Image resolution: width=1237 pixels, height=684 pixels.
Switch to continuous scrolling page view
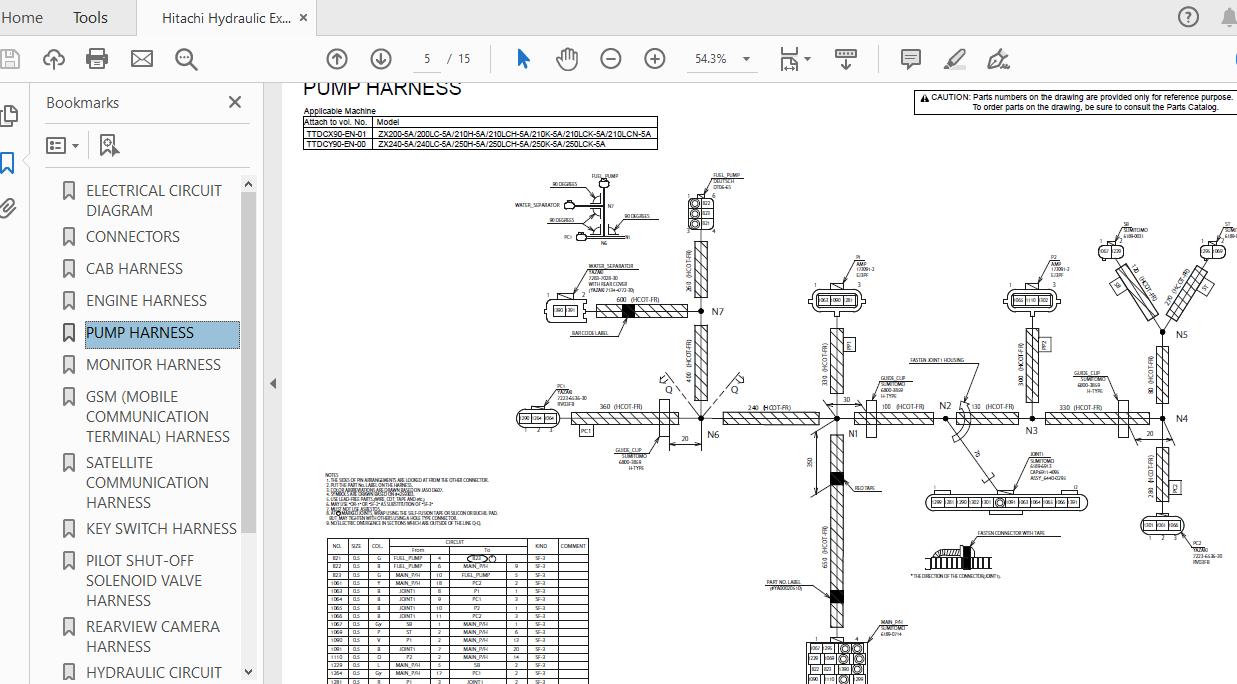click(845, 58)
